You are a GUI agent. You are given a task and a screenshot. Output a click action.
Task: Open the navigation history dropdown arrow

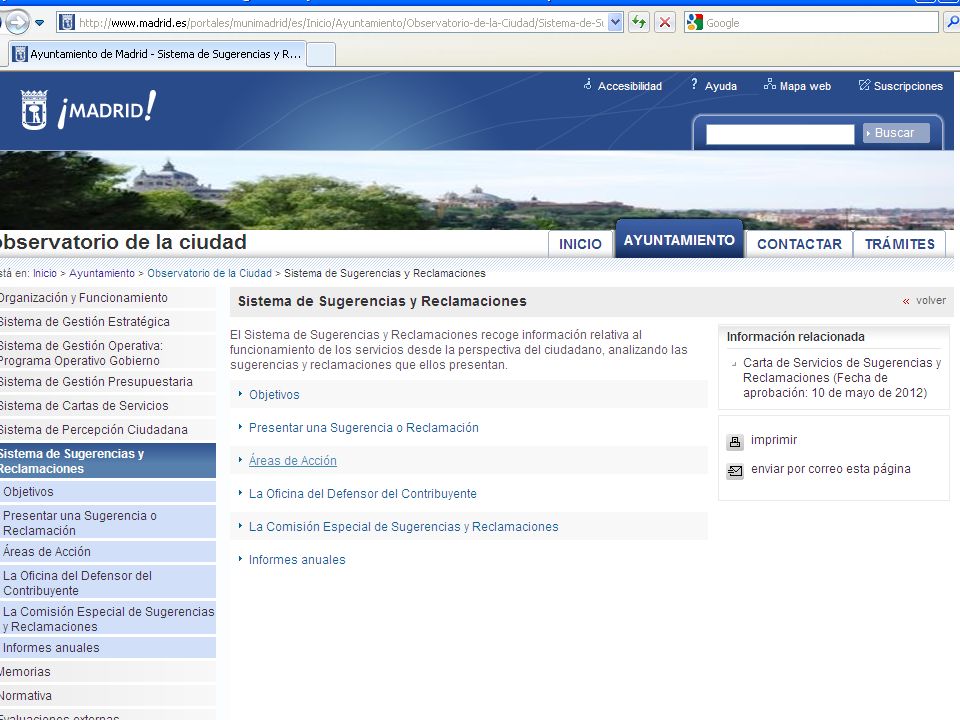pyautogui.click(x=40, y=23)
